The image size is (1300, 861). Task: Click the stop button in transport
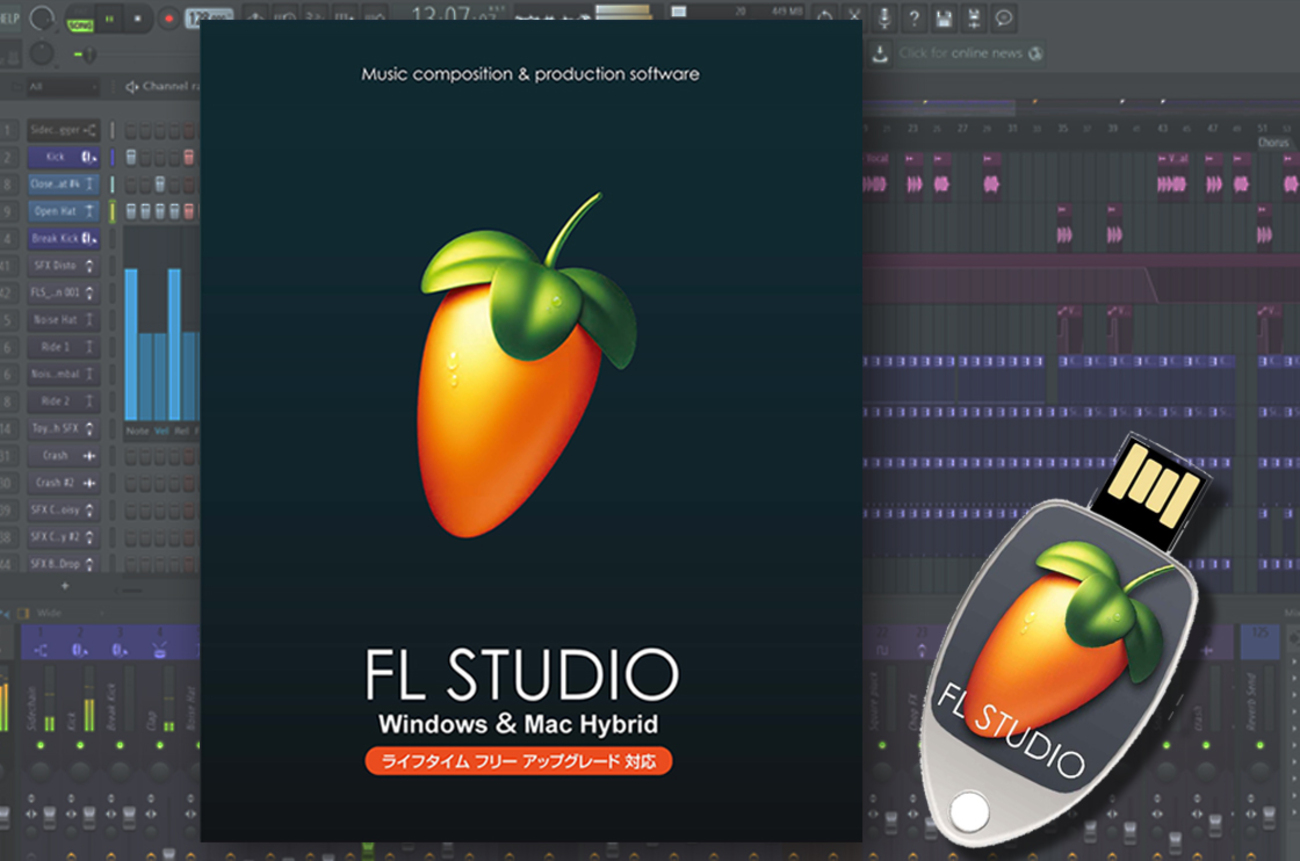pyautogui.click(x=137, y=18)
